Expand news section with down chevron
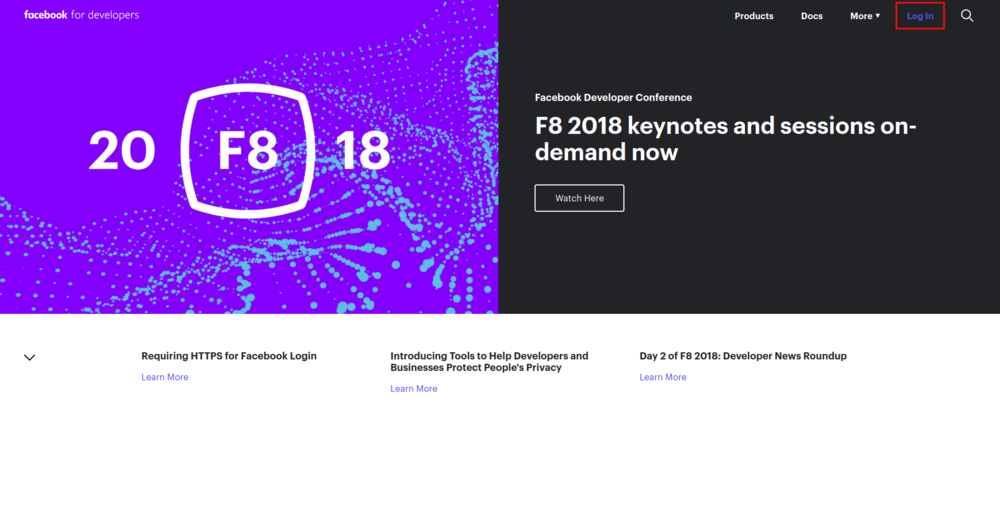1000x518 pixels. pos(30,357)
